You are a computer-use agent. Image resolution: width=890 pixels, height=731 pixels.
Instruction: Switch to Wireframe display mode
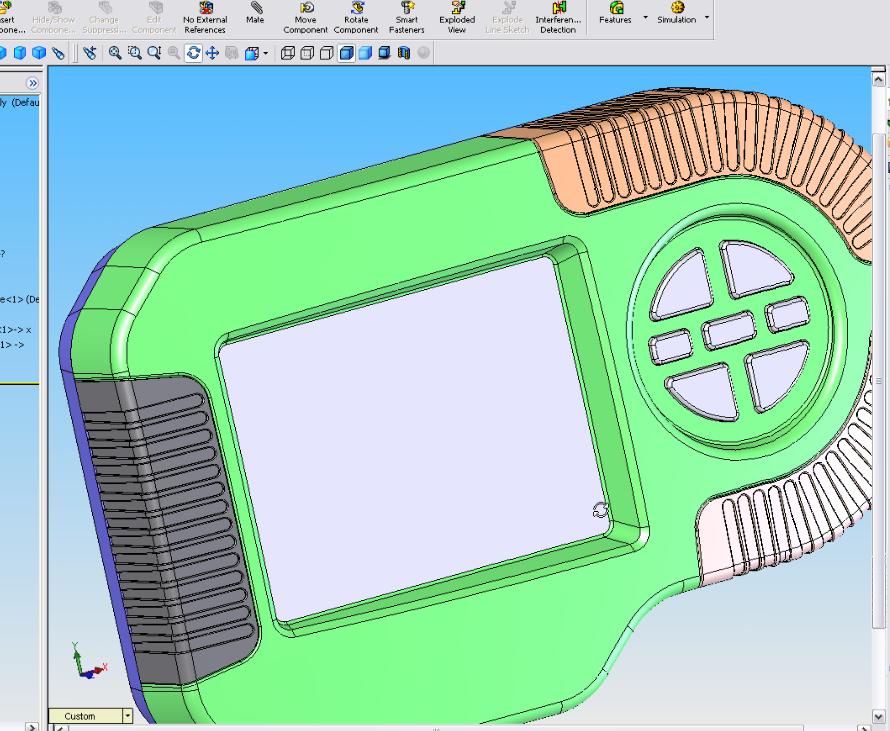point(288,53)
